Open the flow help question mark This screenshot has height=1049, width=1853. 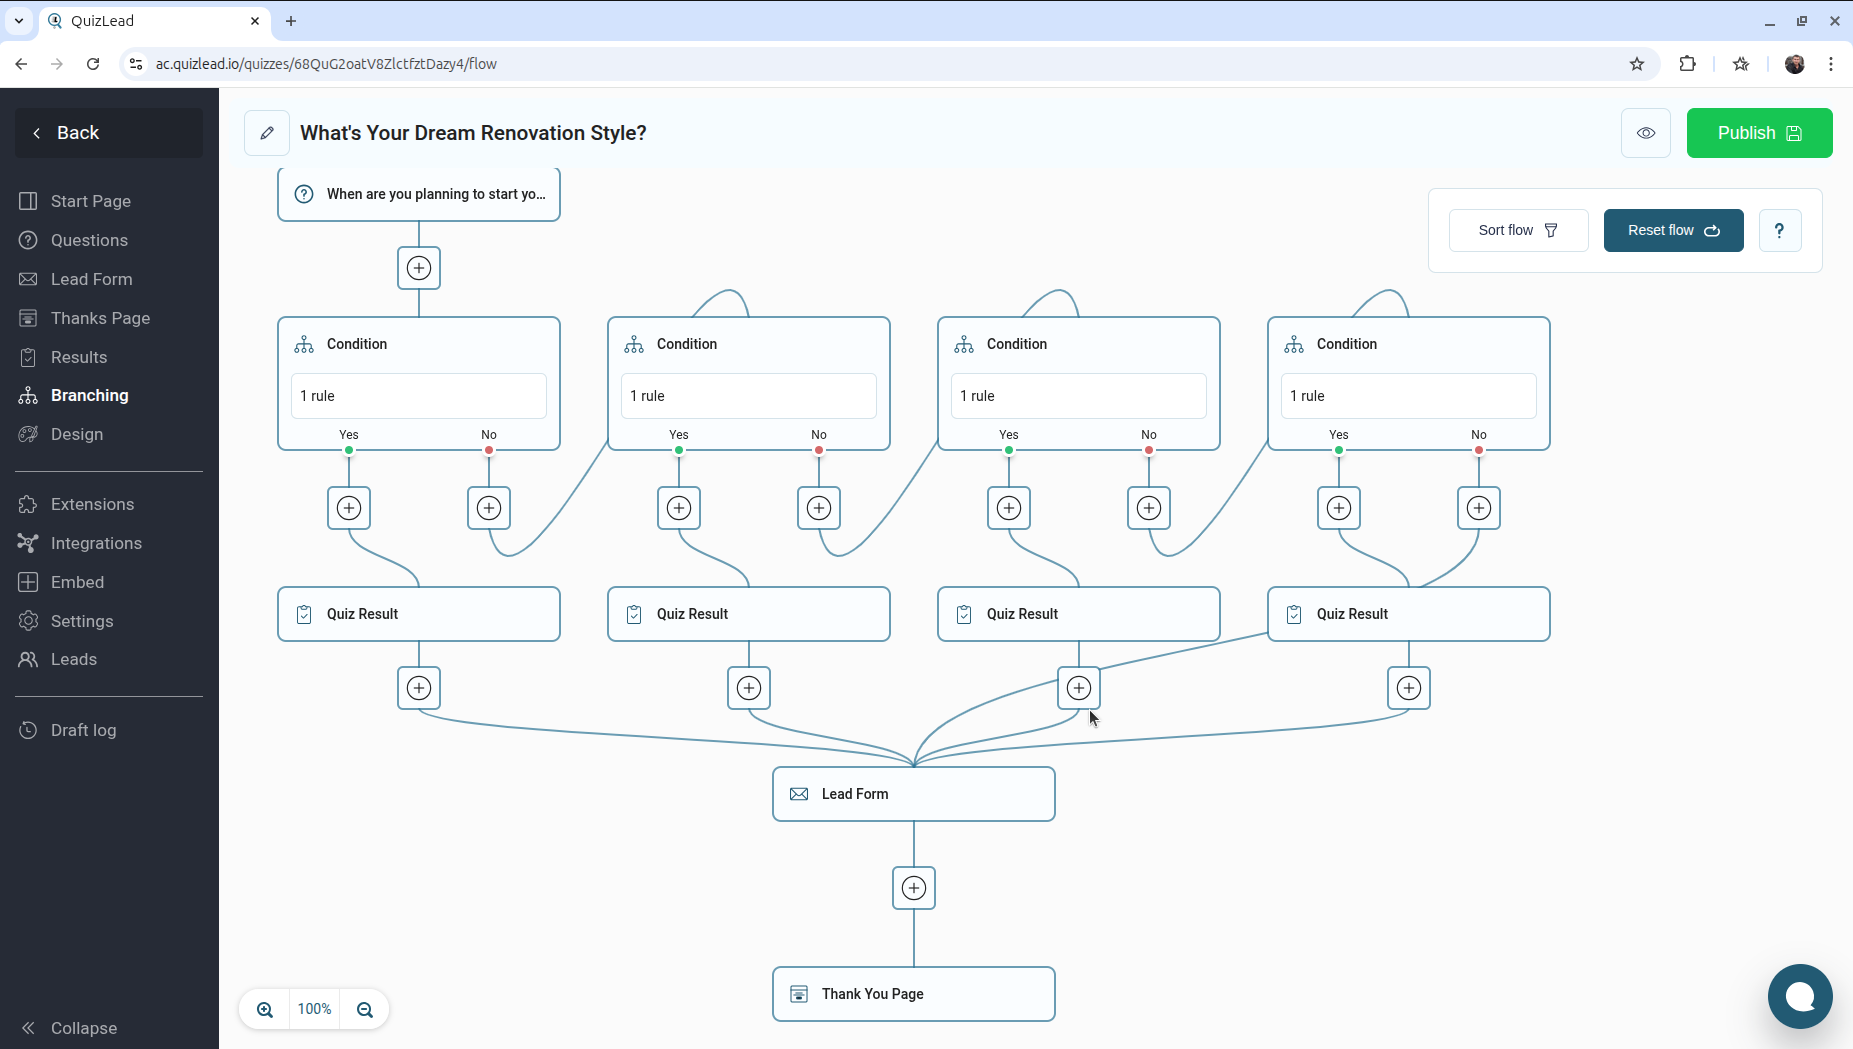click(1779, 230)
